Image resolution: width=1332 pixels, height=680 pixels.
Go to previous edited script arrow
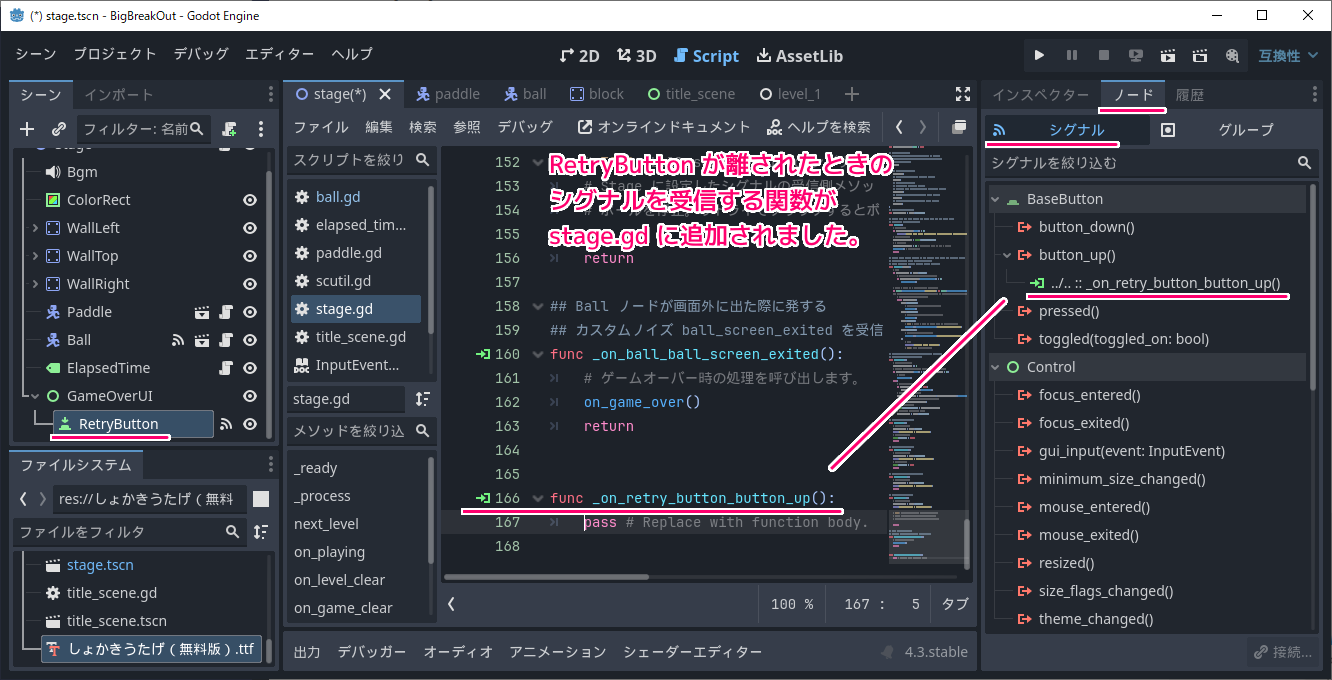(x=899, y=127)
